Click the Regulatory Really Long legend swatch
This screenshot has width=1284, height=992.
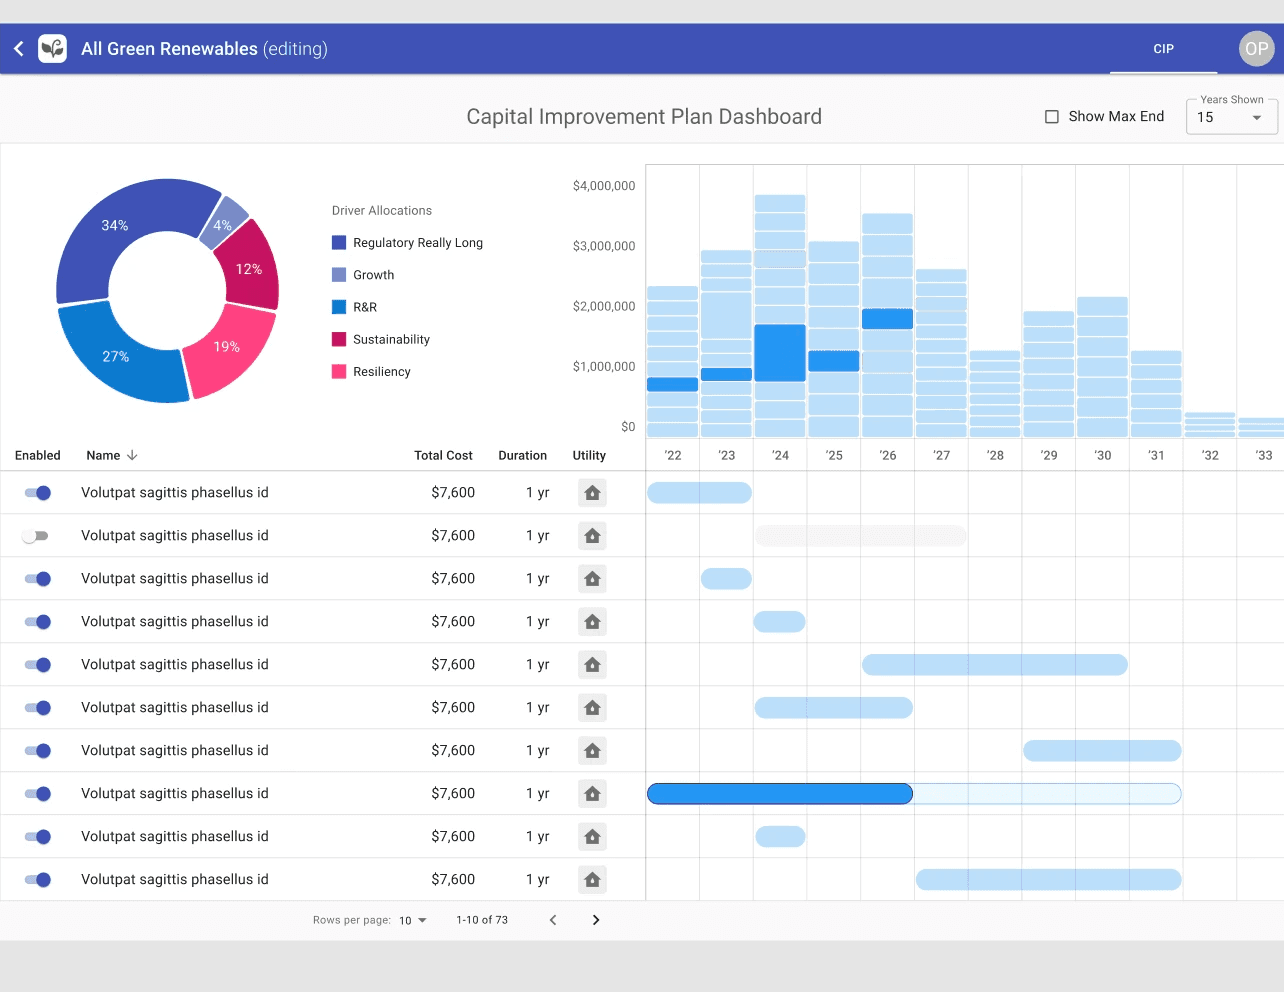339,243
